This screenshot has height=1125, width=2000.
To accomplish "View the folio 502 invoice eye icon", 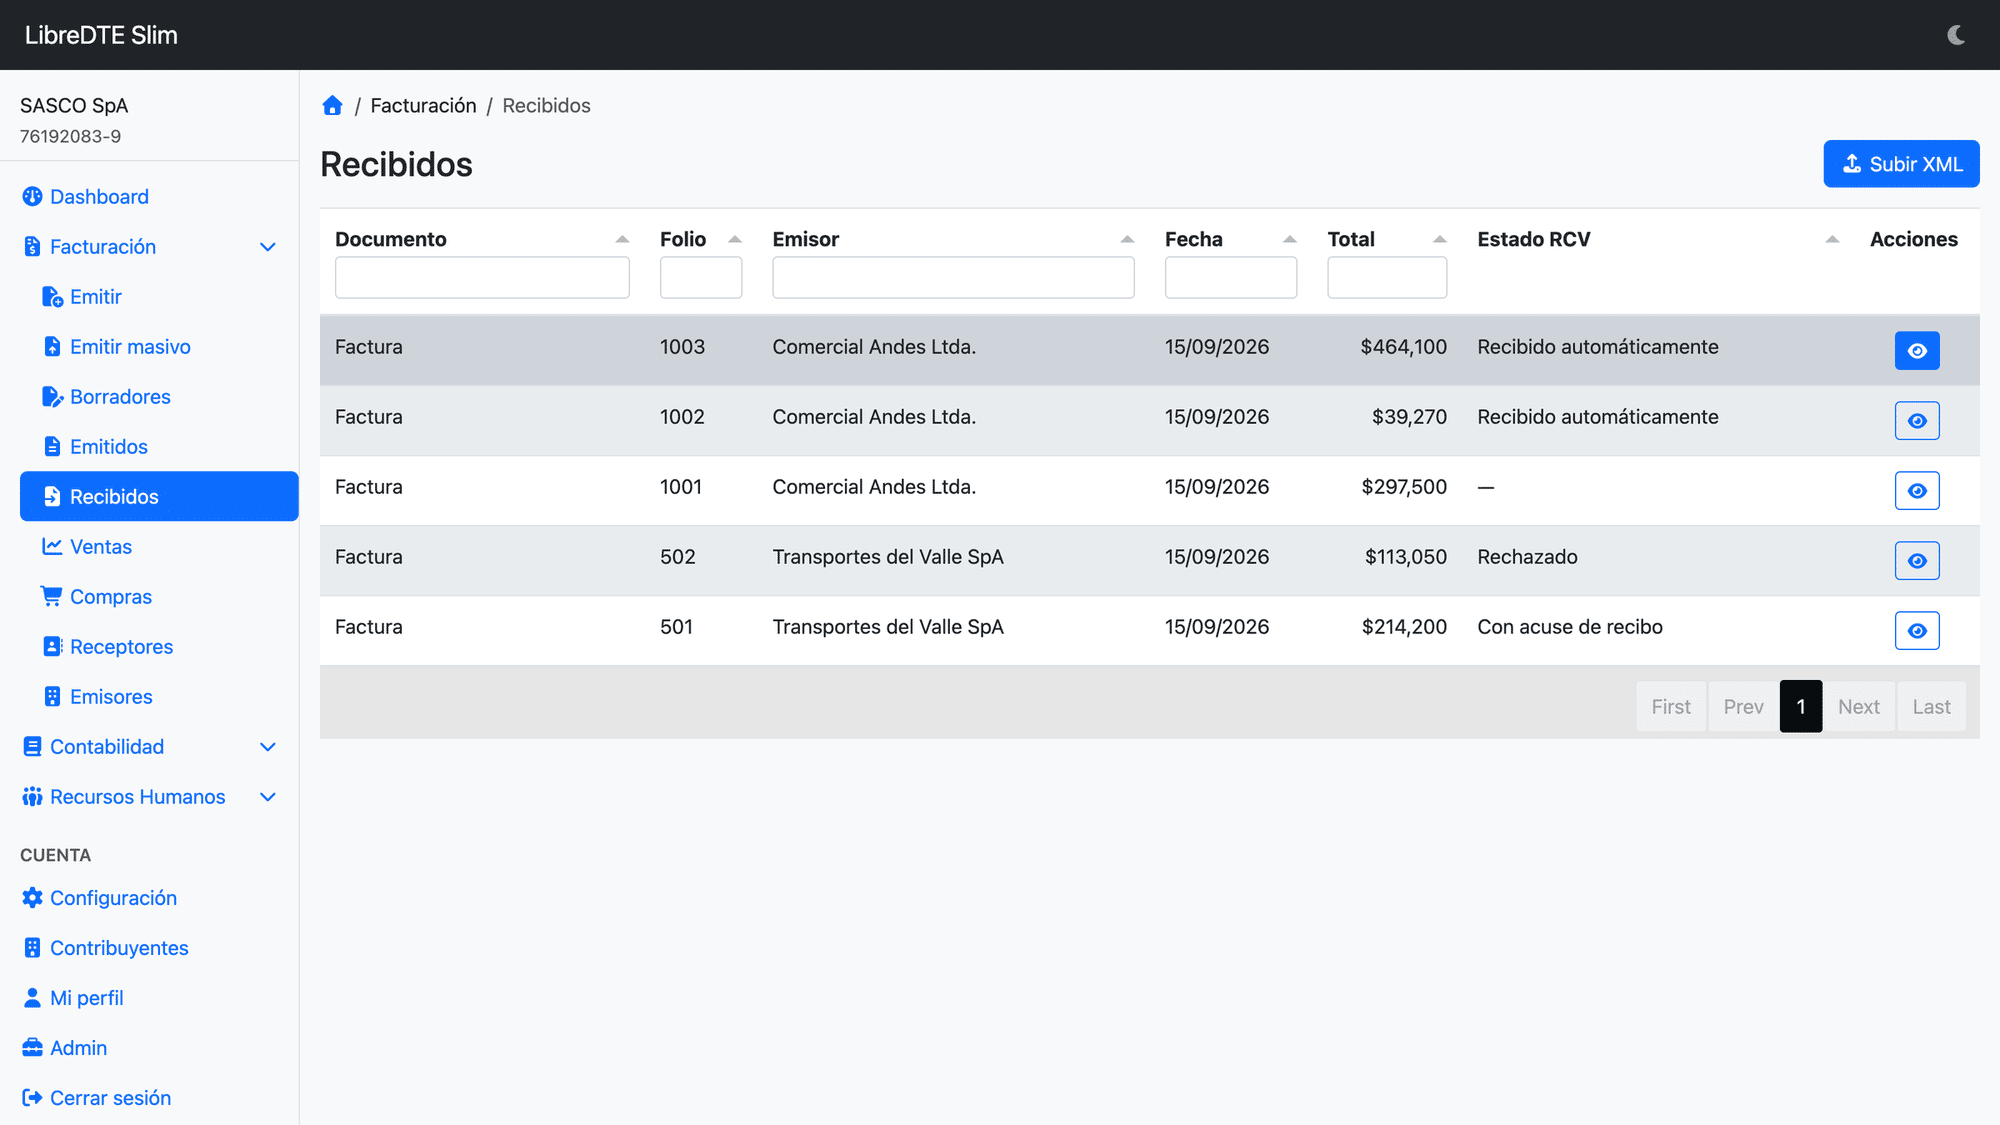I will (x=1917, y=561).
